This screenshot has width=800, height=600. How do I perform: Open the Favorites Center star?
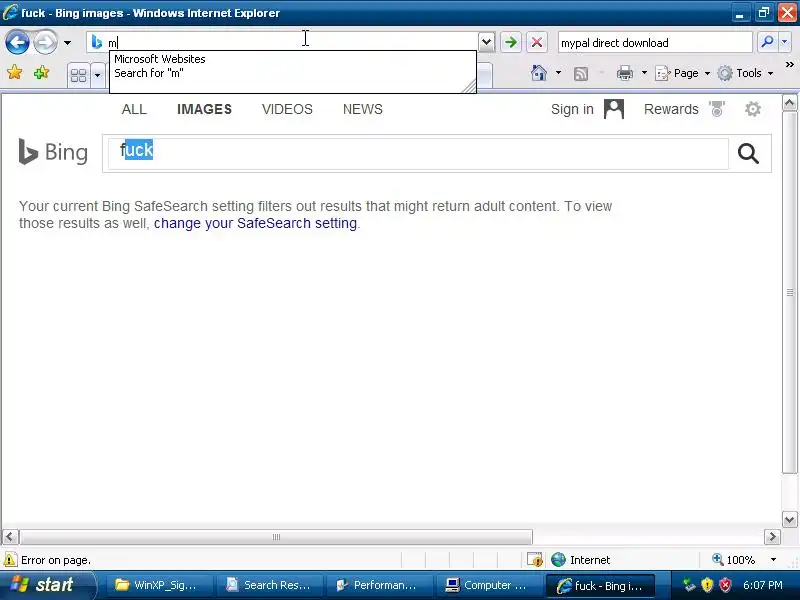(x=15, y=73)
